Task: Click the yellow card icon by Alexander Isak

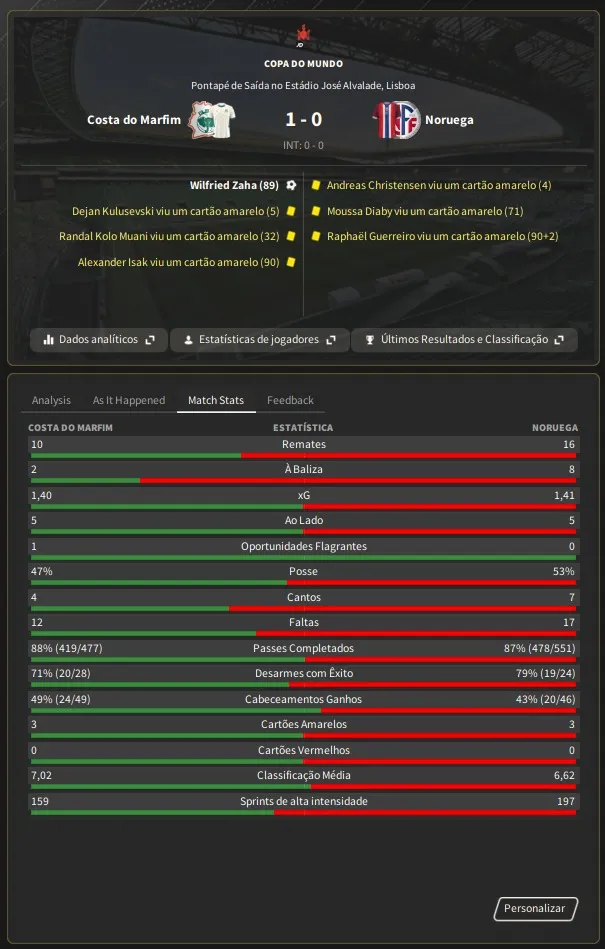Action: click(x=291, y=262)
